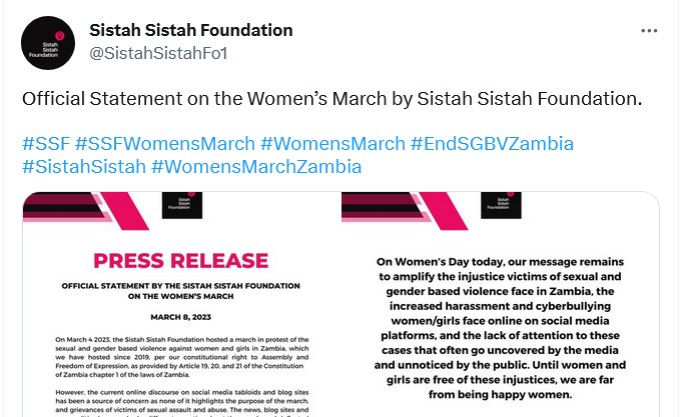Click the pink stripe banner in right image

[x=404, y=211]
